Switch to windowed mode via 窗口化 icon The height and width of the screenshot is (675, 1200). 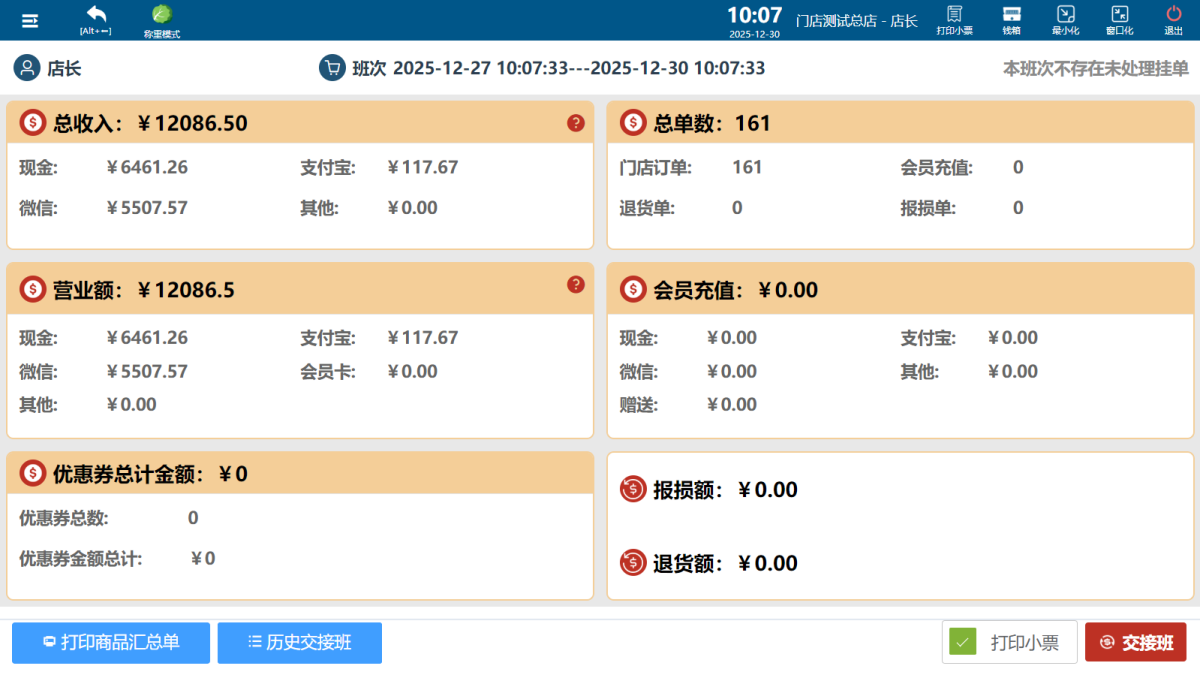click(1120, 19)
